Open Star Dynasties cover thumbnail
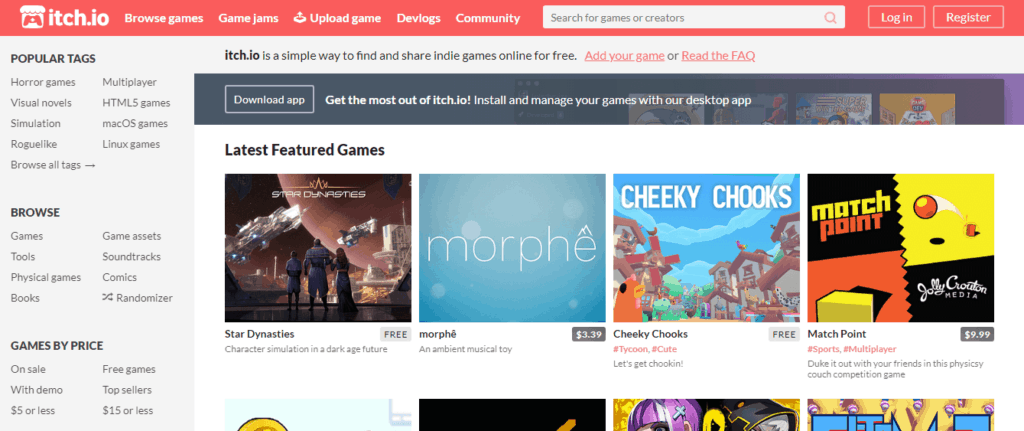This screenshot has height=431, width=1024. coord(318,248)
